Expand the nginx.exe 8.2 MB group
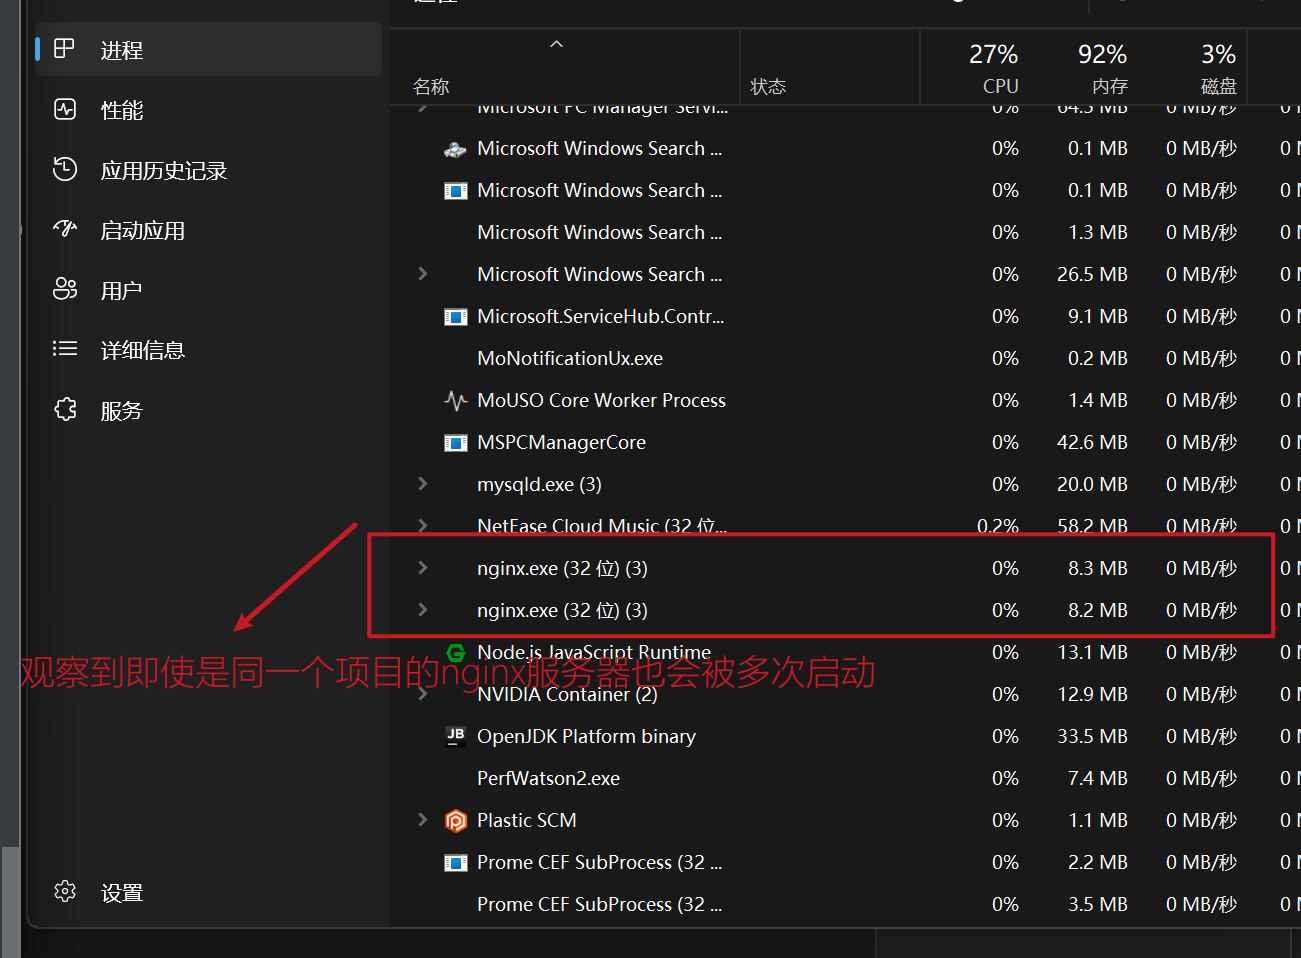This screenshot has width=1301, height=958. point(422,609)
